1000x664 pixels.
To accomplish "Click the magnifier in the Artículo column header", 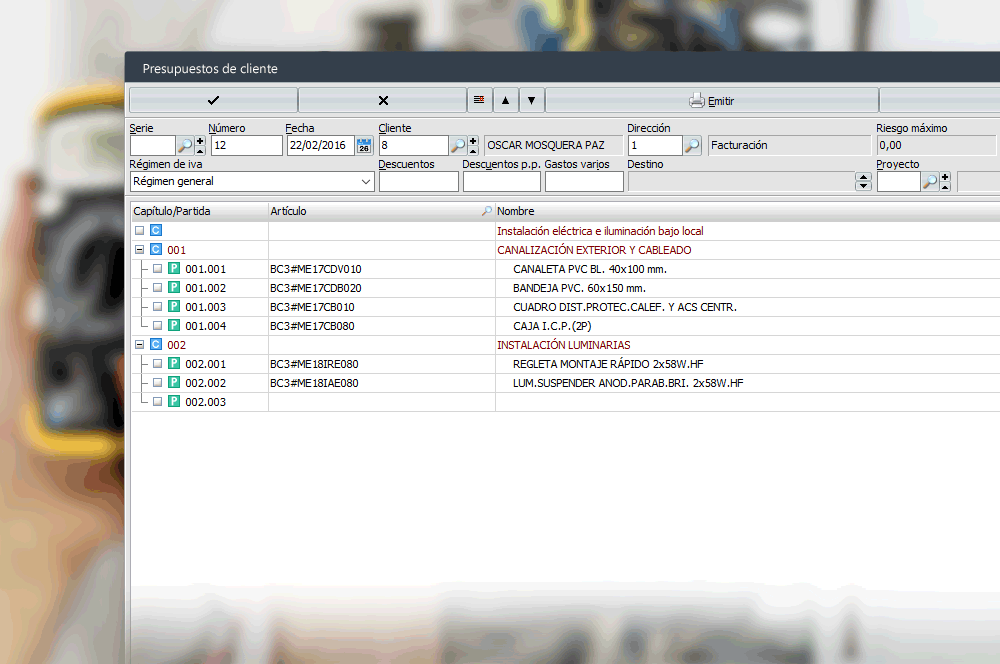I will [x=486, y=212].
